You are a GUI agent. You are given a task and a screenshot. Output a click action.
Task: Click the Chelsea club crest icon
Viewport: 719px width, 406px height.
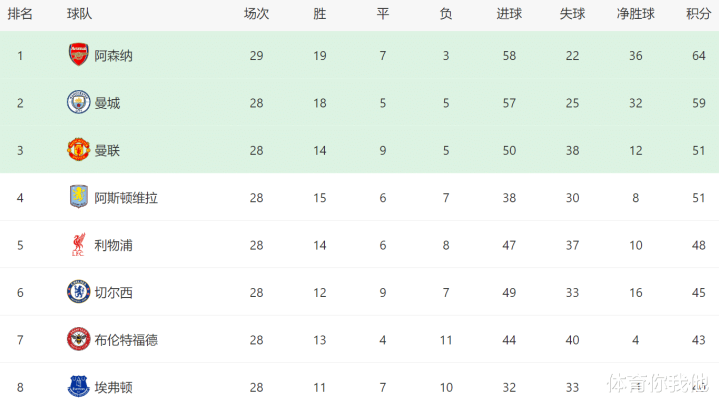point(78,291)
